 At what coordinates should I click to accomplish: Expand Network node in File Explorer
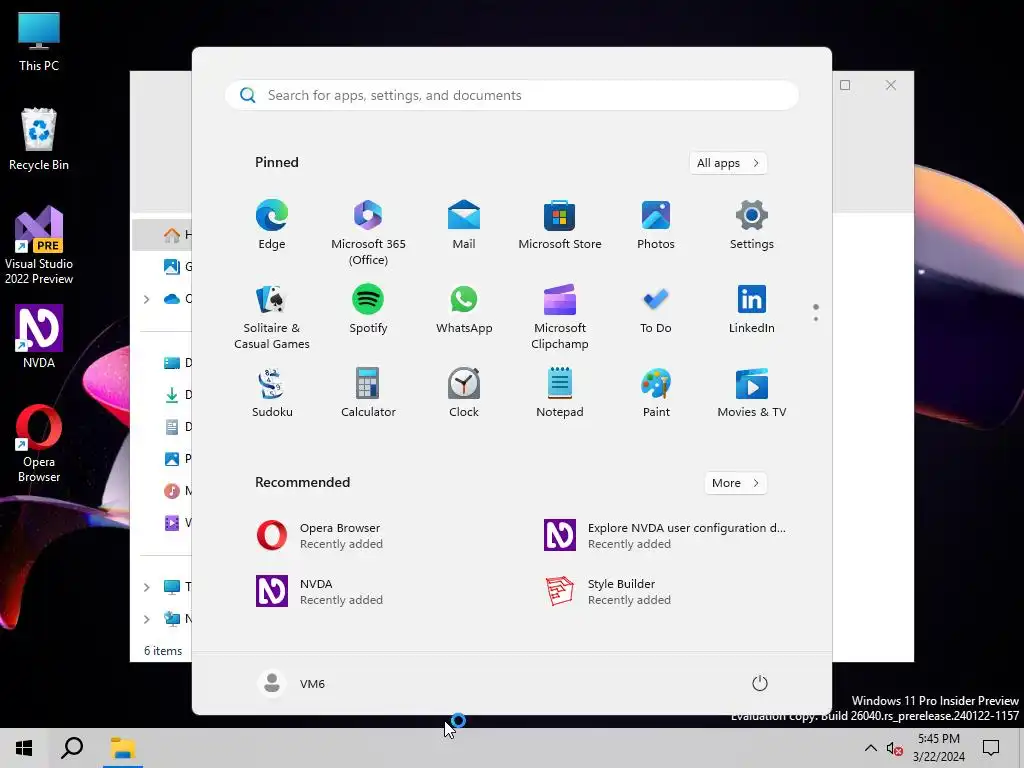pos(146,618)
